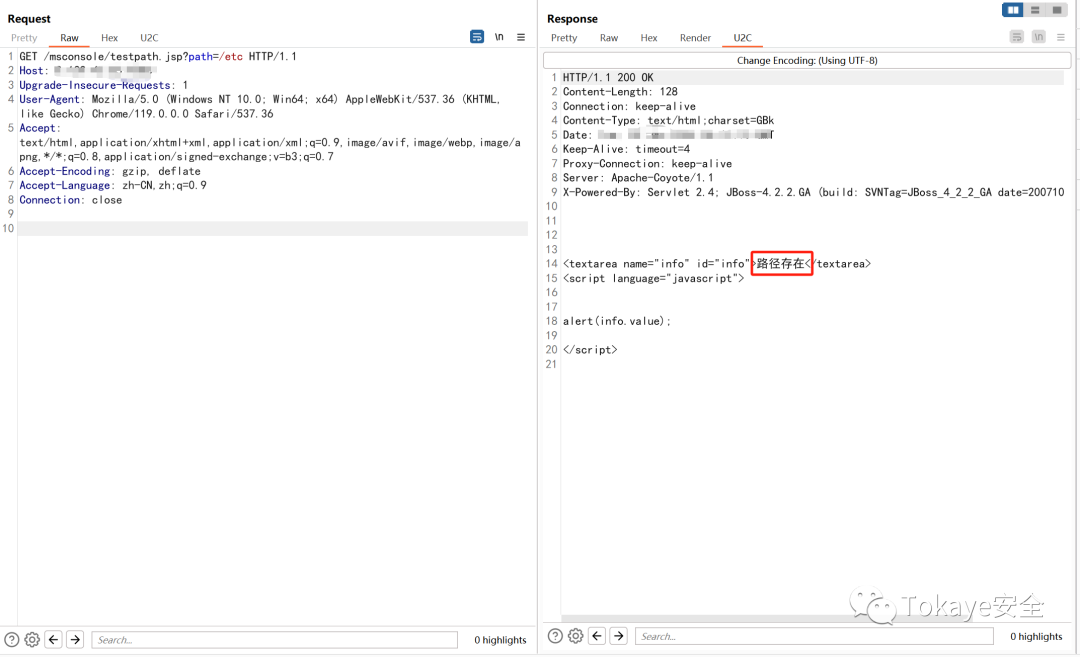Image resolution: width=1080 pixels, height=657 pixels.
Task: Click the Content-Length: 128 header
Action: click(x=620, y=92)
